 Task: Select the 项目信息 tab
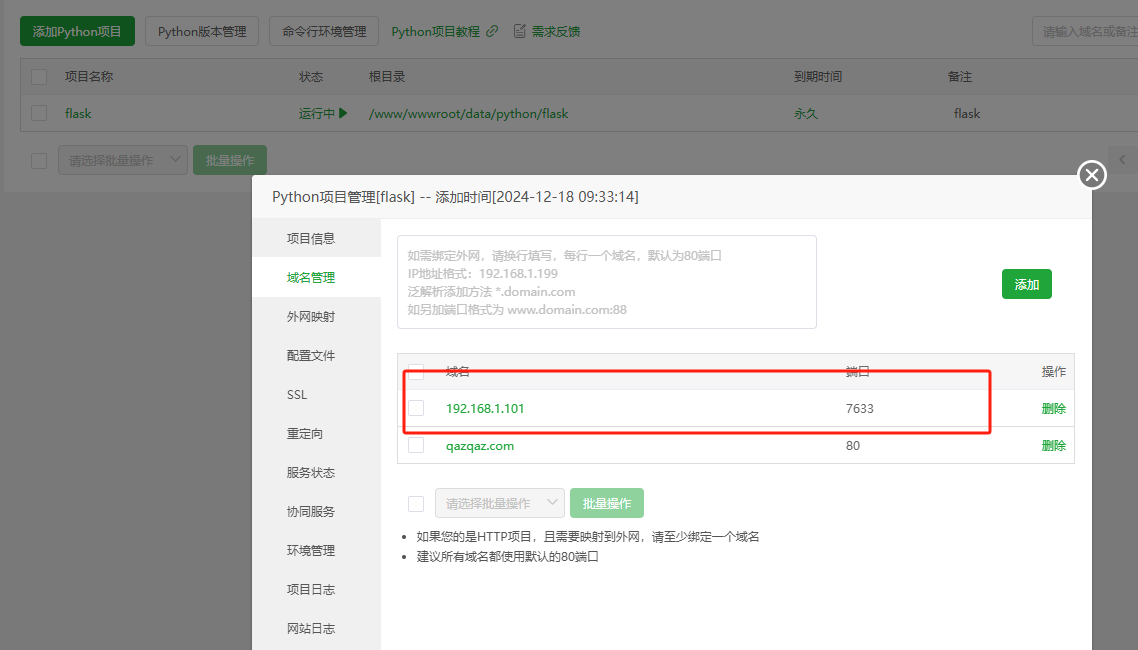(x=316, y=238)
